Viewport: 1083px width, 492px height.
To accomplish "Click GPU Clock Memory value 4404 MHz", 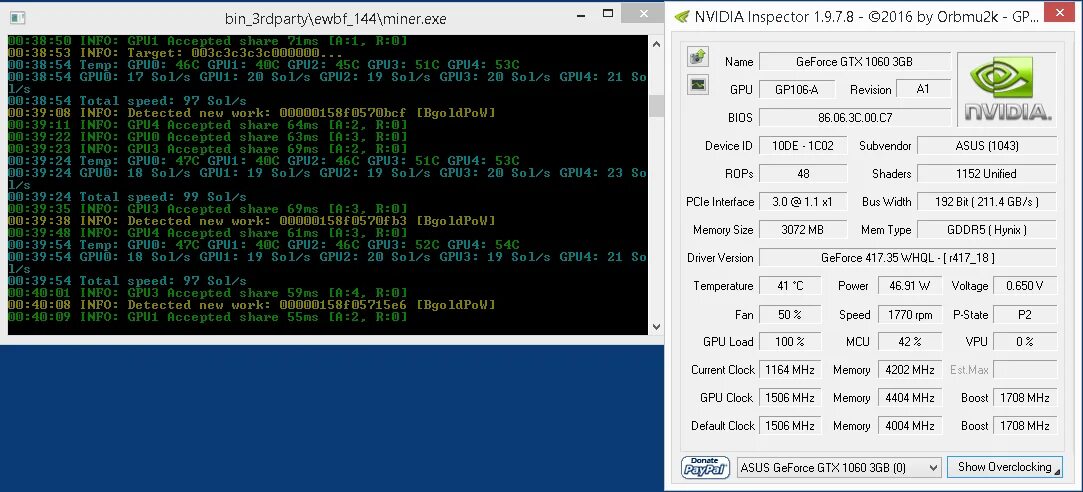I will 910,397.
